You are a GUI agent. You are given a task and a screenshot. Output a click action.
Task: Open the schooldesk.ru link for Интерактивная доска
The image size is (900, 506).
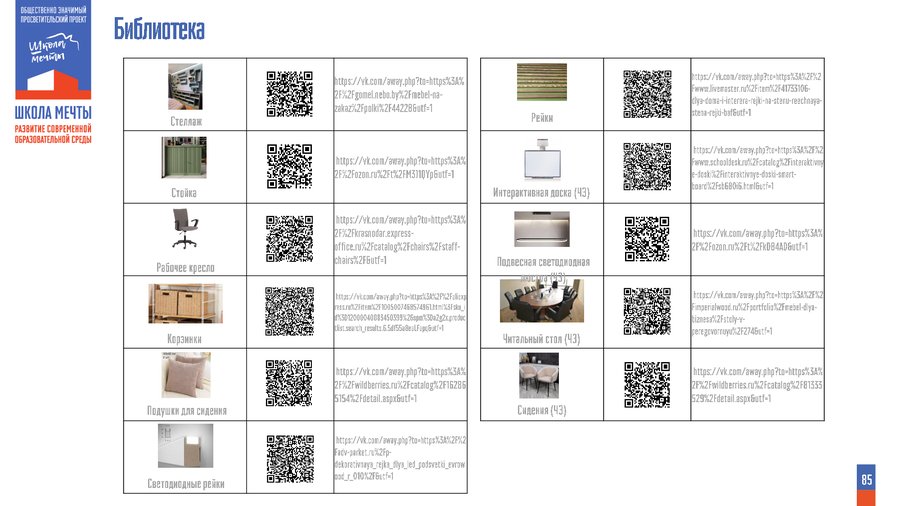(x=758, y=168)
